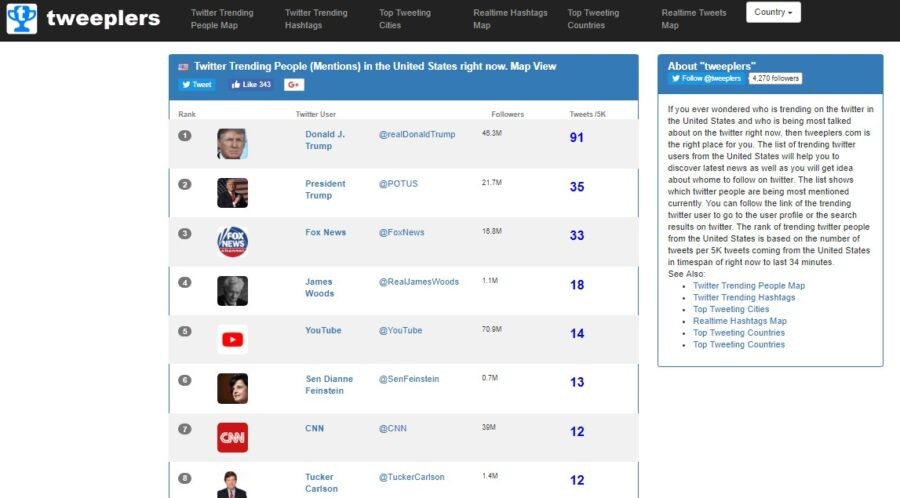Open Top Tweeting Cities menu item

point(405,19)
